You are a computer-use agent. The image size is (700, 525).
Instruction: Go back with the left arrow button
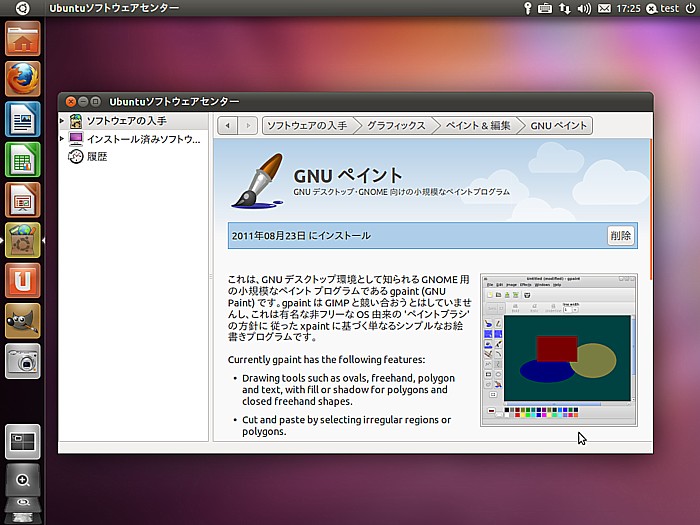click(x=228, y=125)
